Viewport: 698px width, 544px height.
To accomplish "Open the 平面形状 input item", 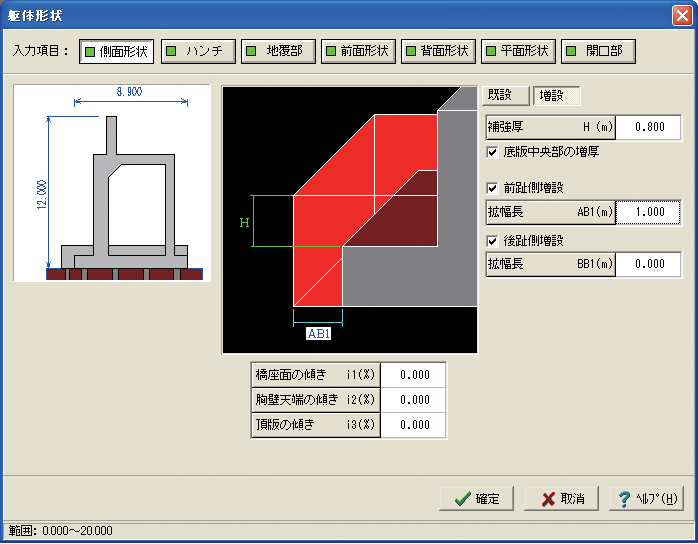I will point(518,52).
